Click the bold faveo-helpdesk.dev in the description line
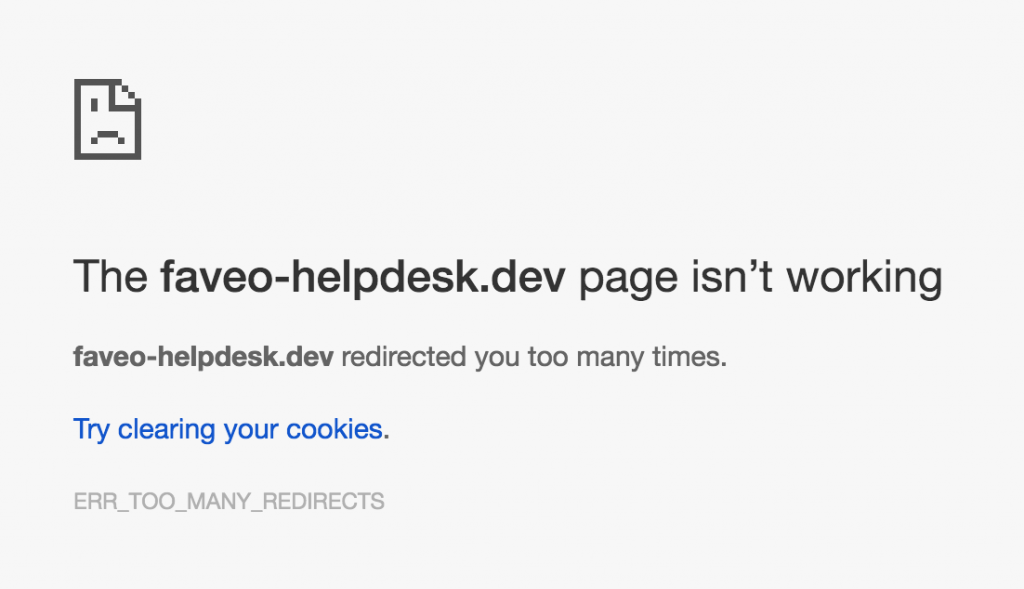1024x589 pixels. point(203,357)
